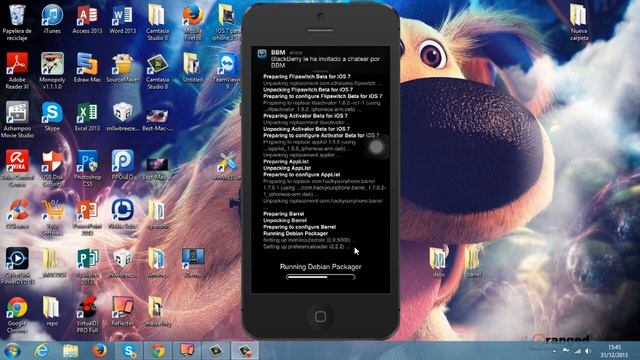Select the repo folder icon

coord(52,312)
